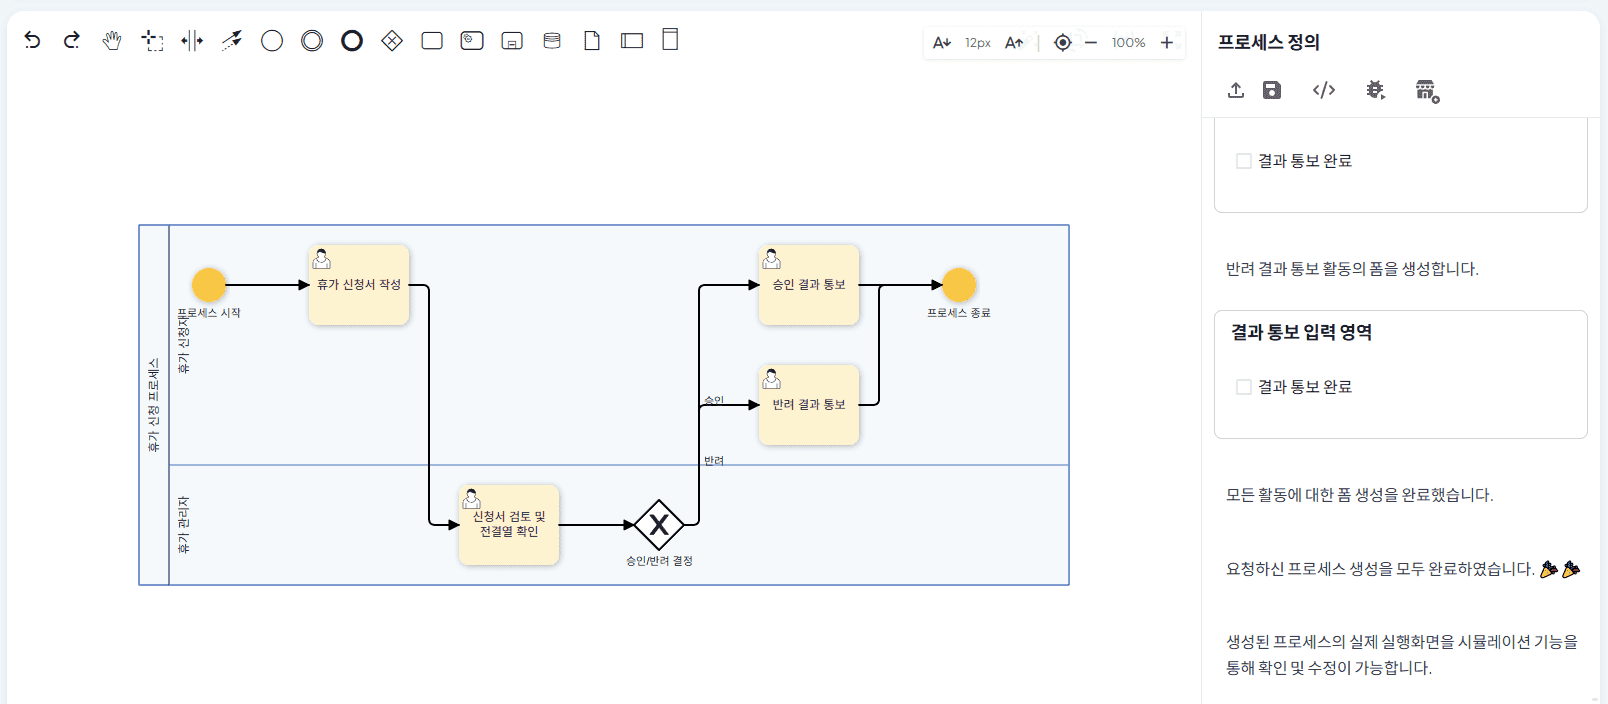
Task: Select the 승인 결과 통보 task
Action: coord(809,285)
